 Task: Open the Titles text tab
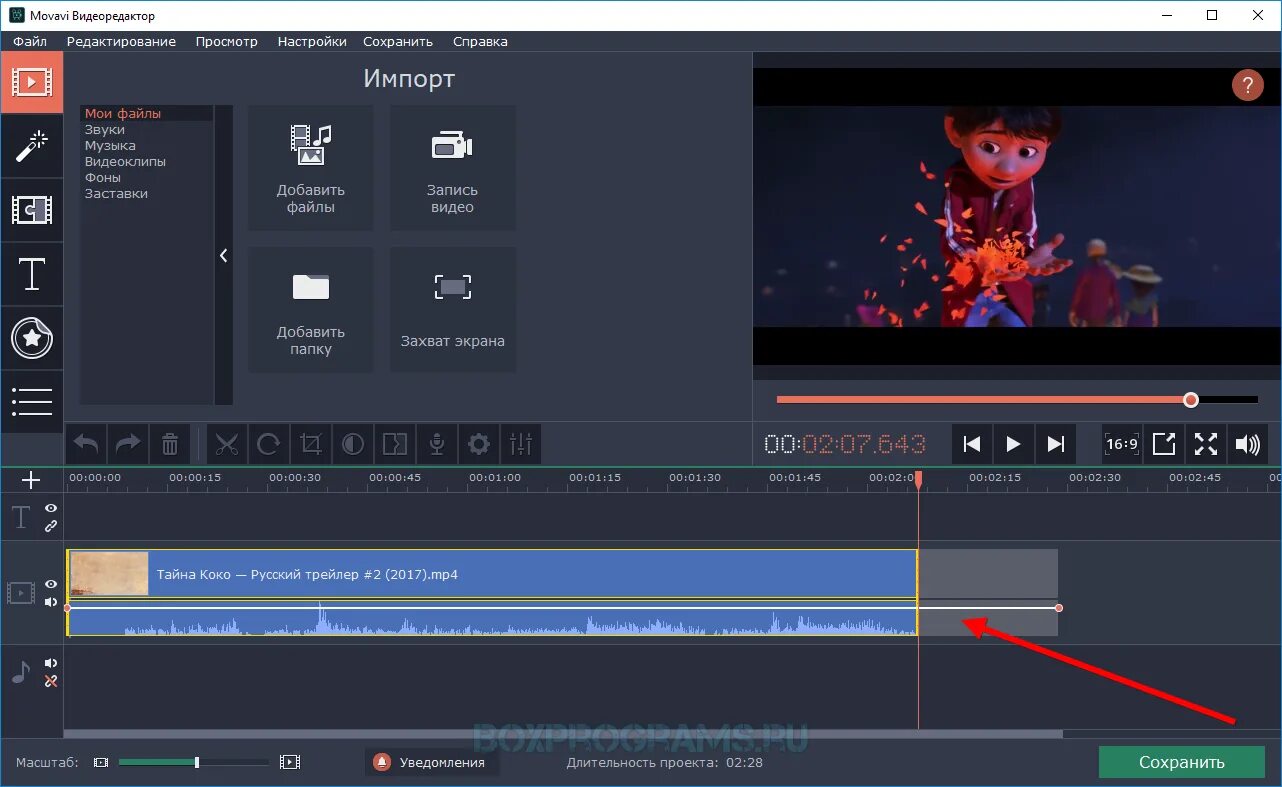(31, 274)
